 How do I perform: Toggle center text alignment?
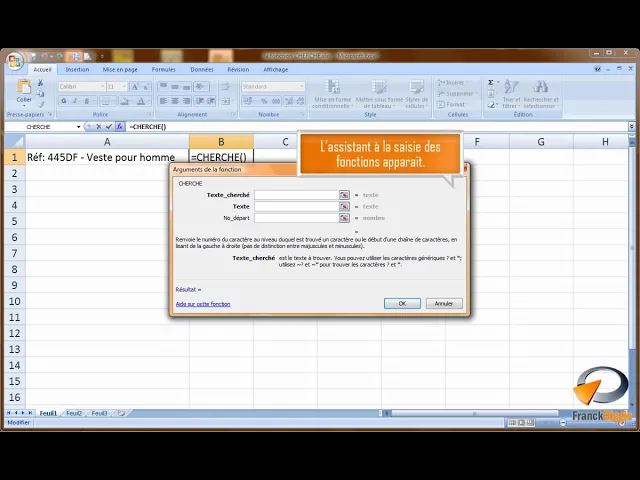175,101
